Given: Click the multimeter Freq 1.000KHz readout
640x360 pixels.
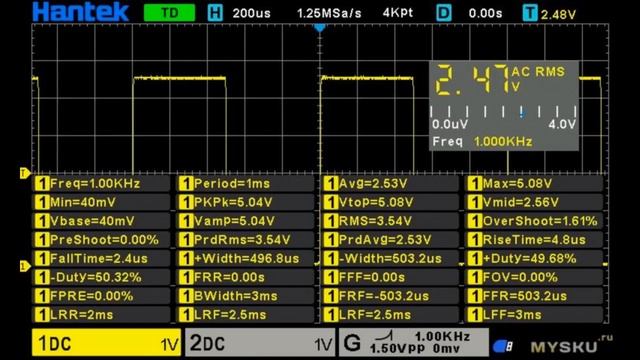Looking at the screenshot, I should coord(482,142).
